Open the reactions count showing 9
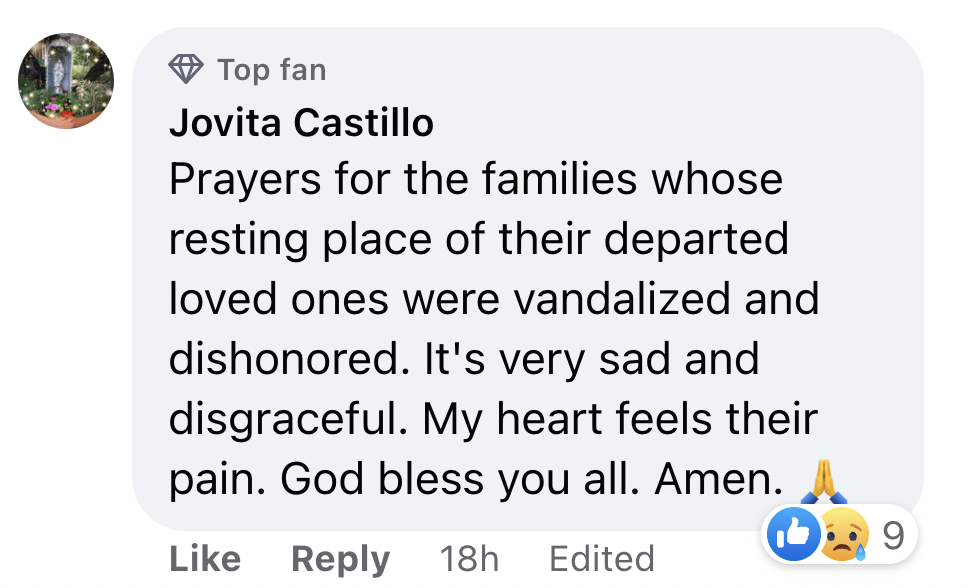Screen dimensions: 972x588 893,537
